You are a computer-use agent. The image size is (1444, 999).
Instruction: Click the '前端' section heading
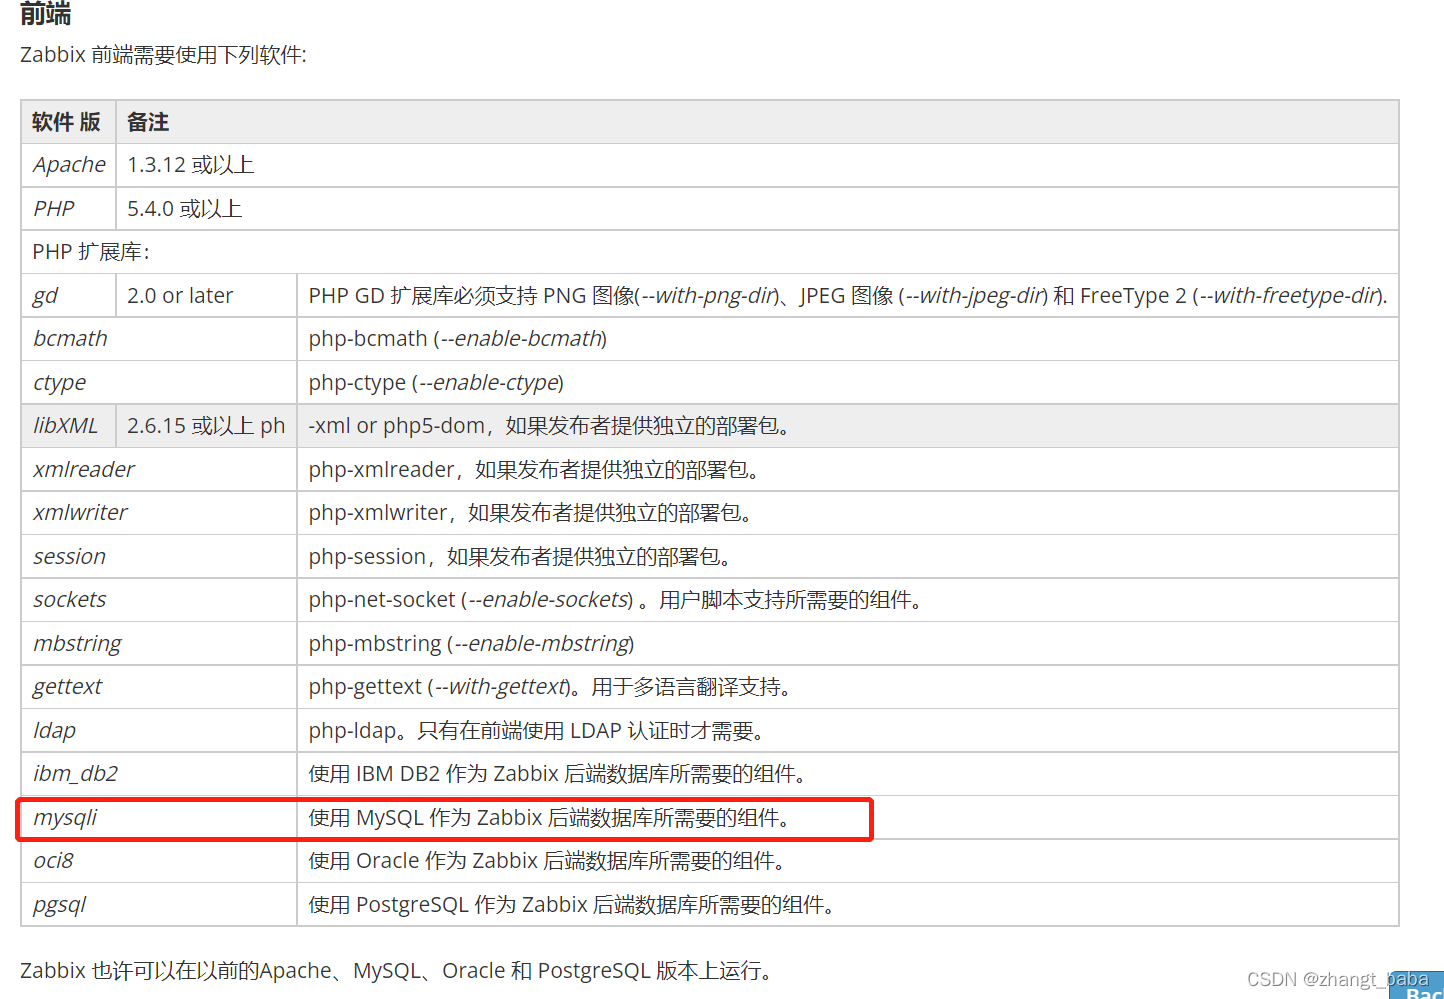pyautogui.click(x=45, y=13)
